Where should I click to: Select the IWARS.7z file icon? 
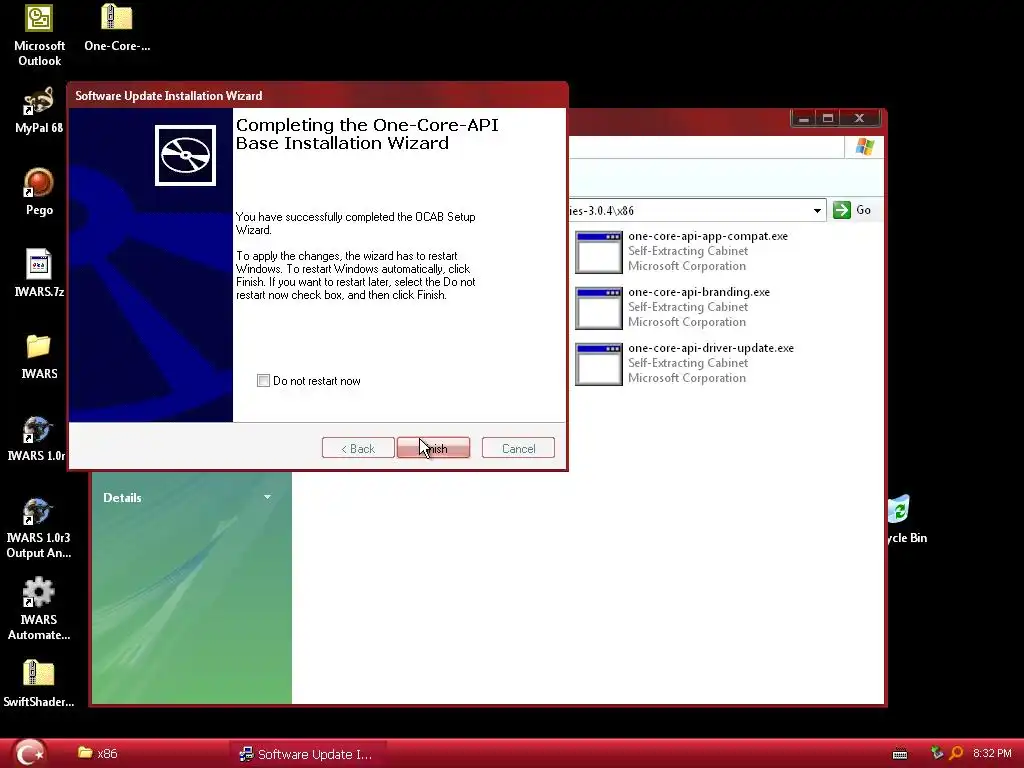(39, 264)
